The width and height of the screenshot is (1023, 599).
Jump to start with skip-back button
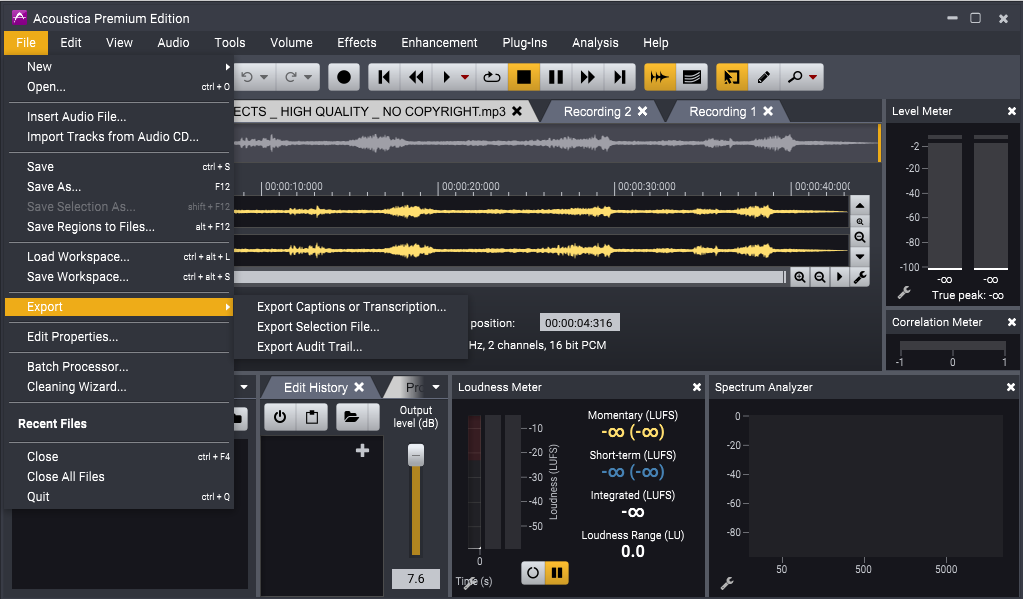click(384, 77)
